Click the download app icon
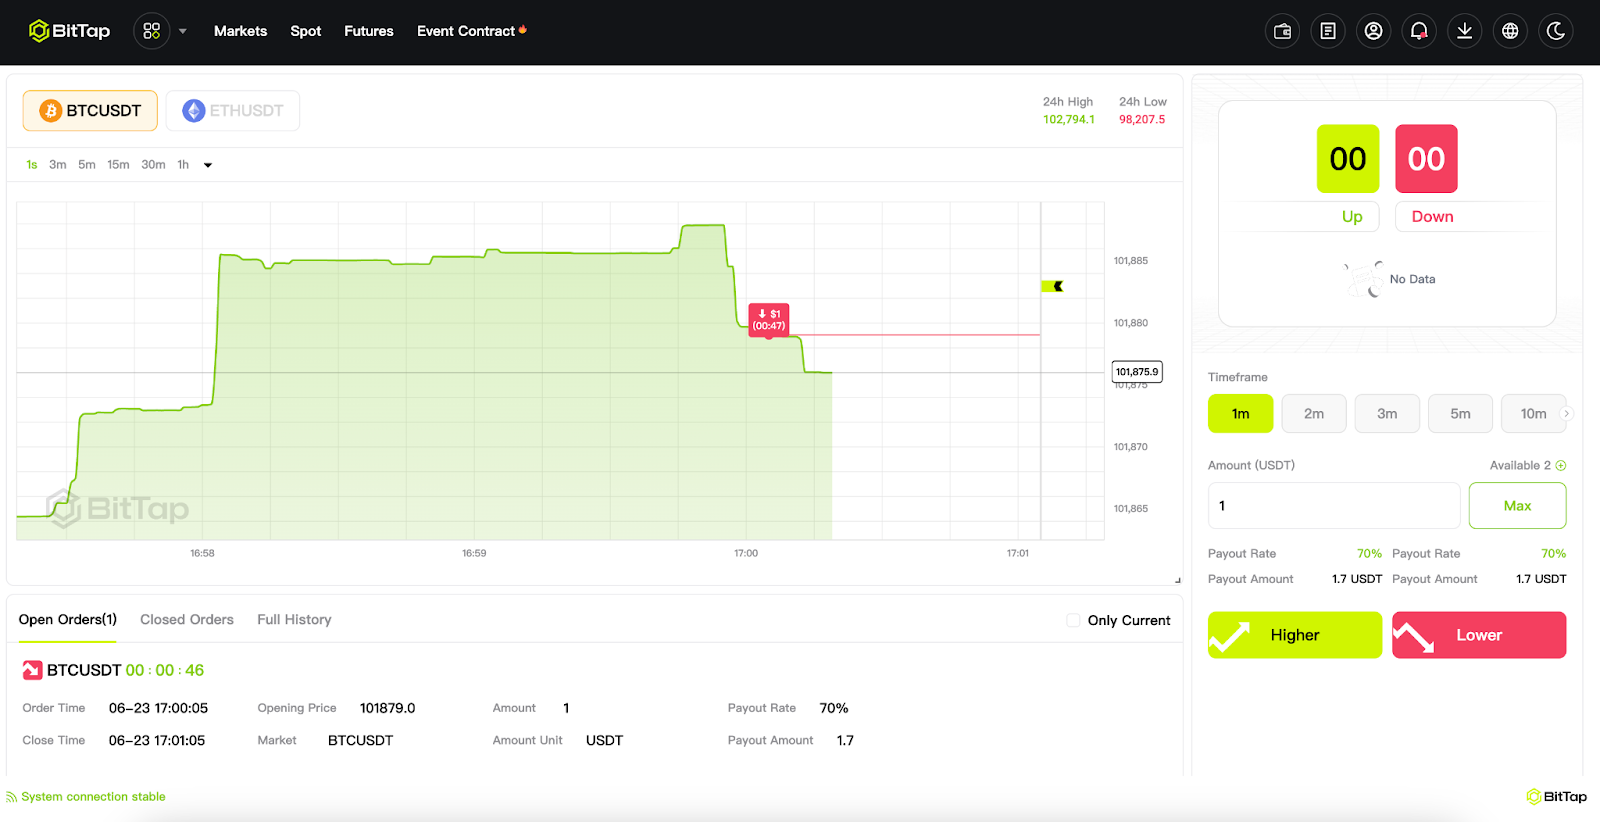 pyautogui.click(x=1465, y=31)
